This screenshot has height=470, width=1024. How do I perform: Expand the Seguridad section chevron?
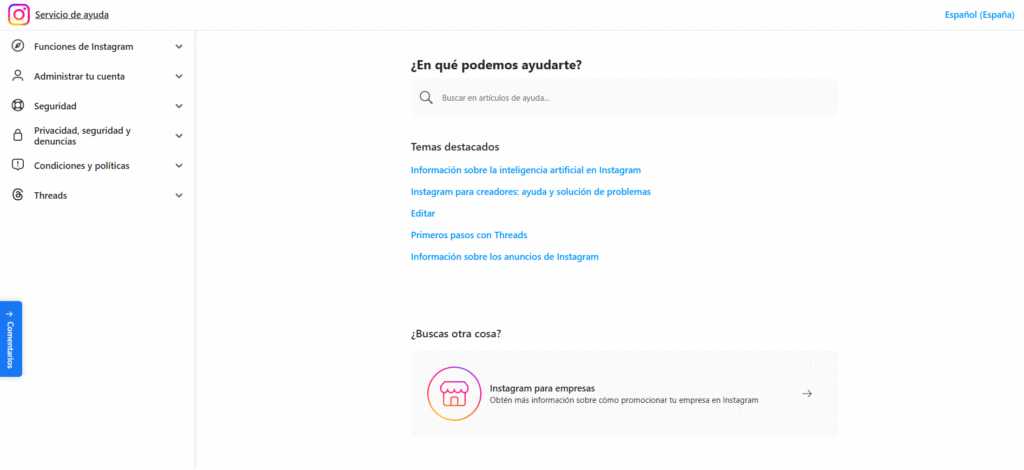[179, 106]
